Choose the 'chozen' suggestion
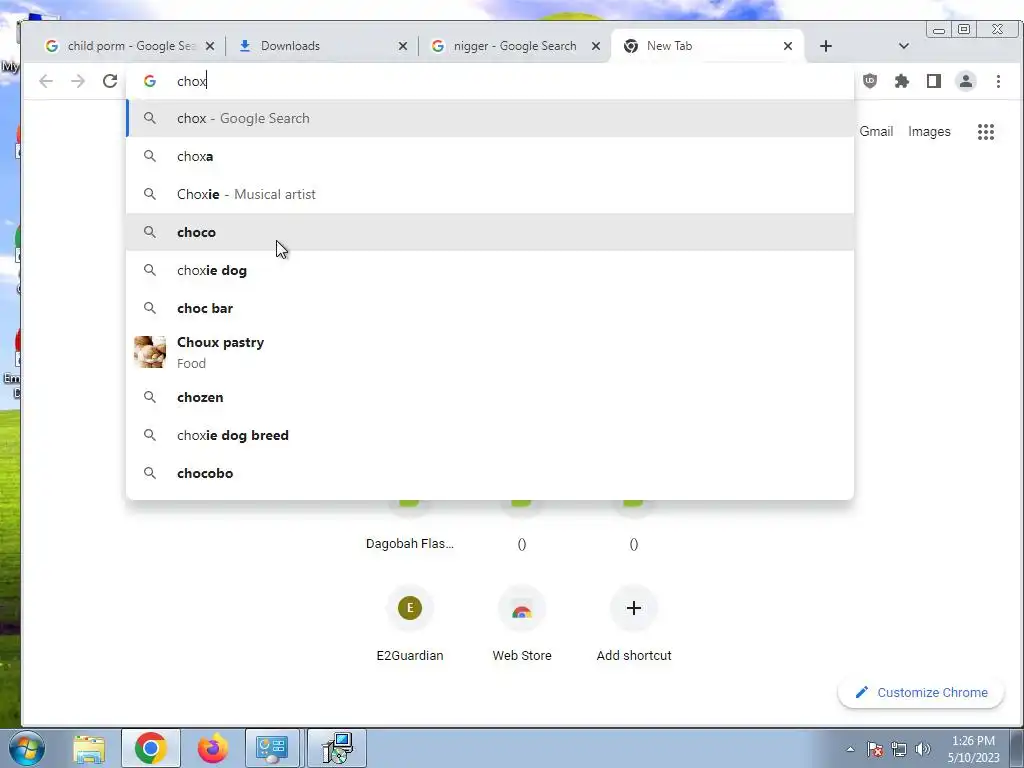The image size is (1024, 768). (490, 397)
